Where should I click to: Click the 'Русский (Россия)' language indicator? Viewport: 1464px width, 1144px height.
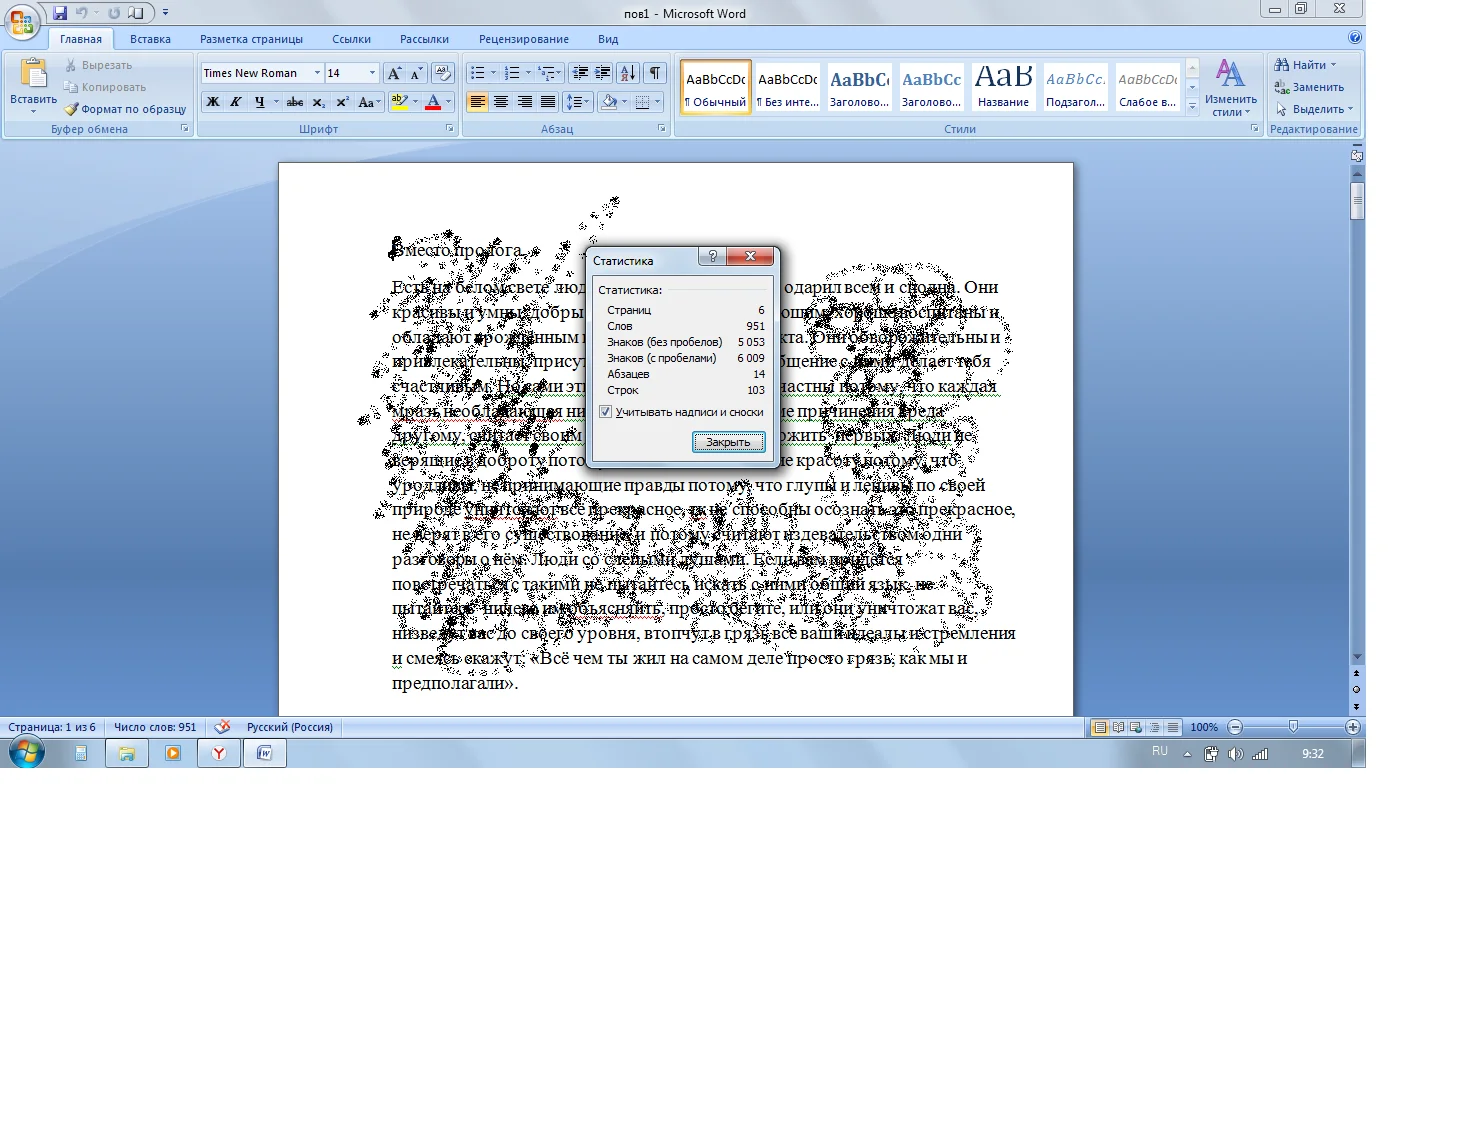(290, 727)
